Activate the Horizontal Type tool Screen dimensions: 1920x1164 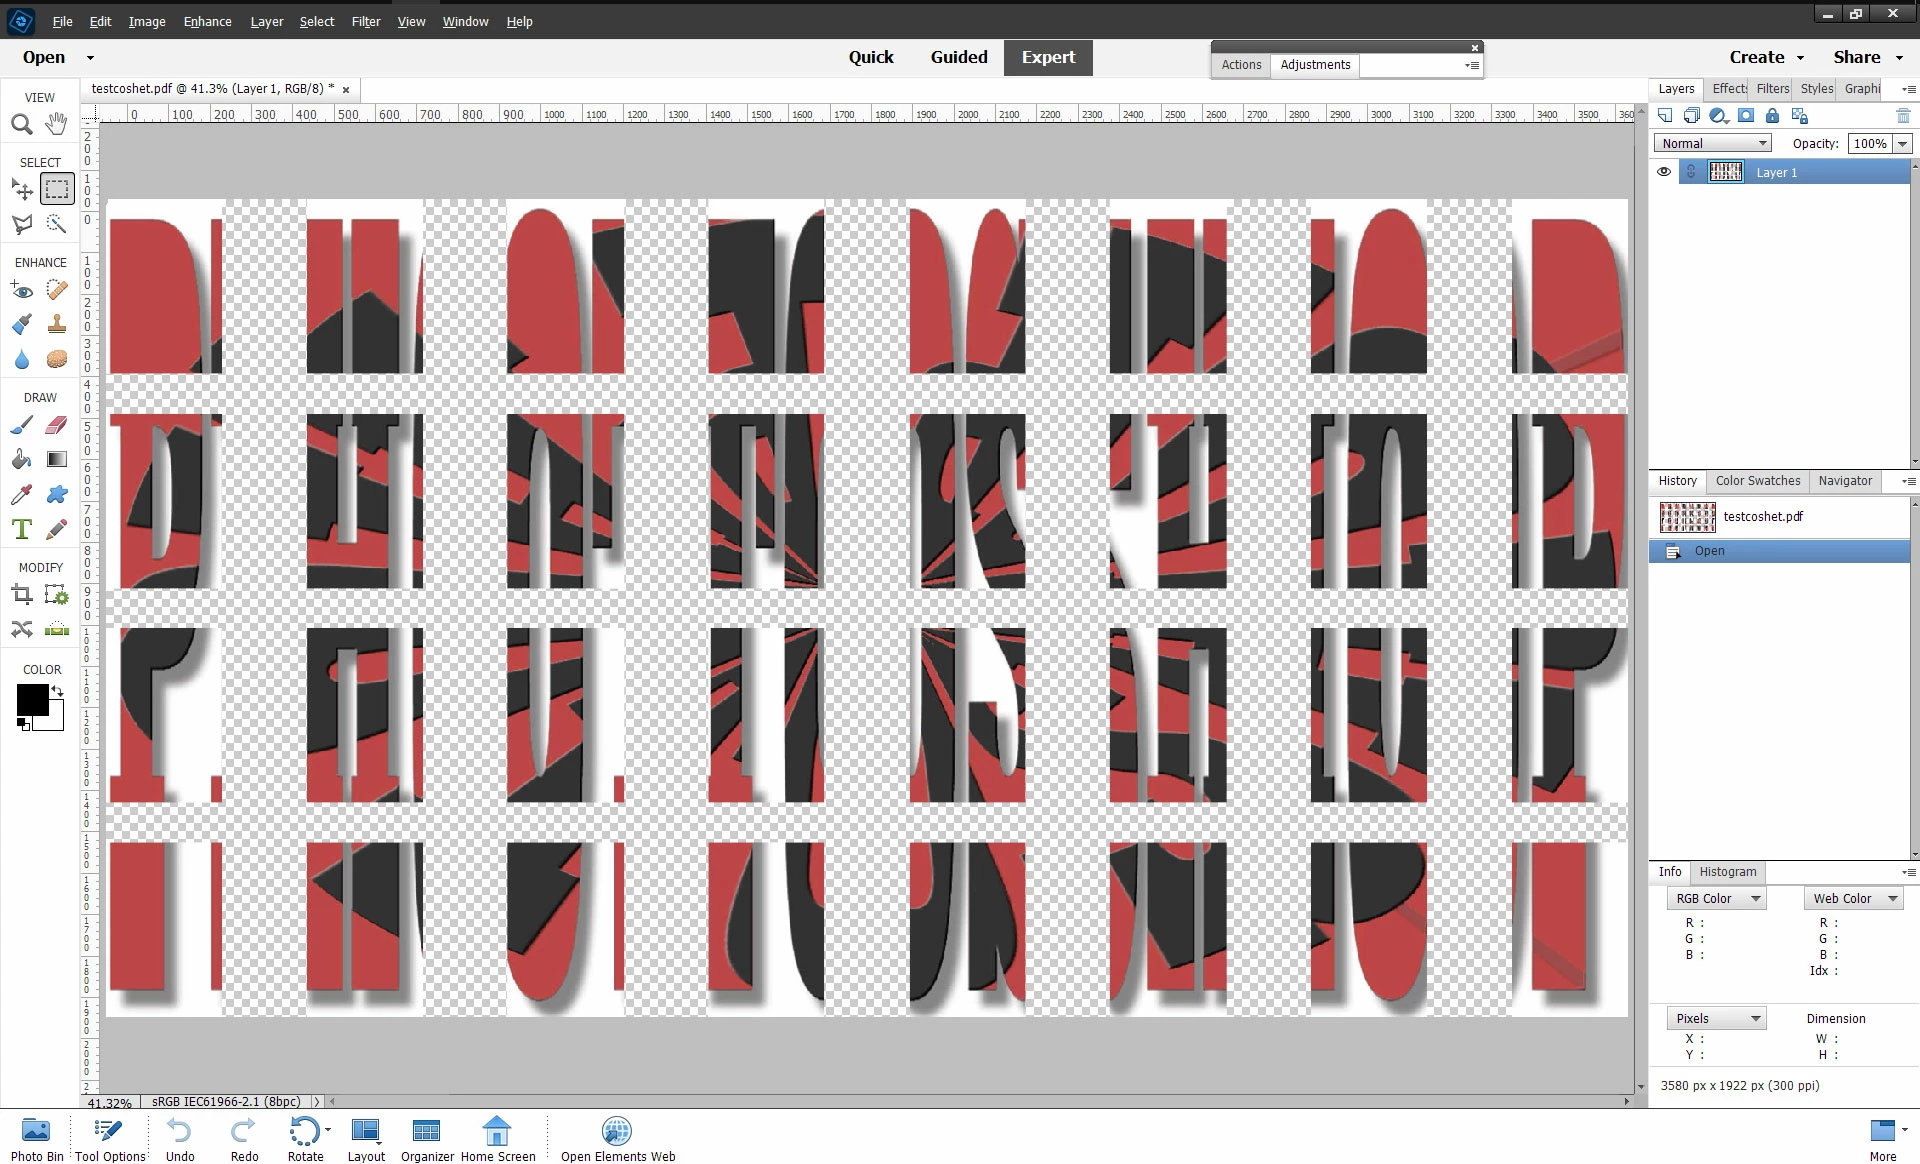pos(21,529)
